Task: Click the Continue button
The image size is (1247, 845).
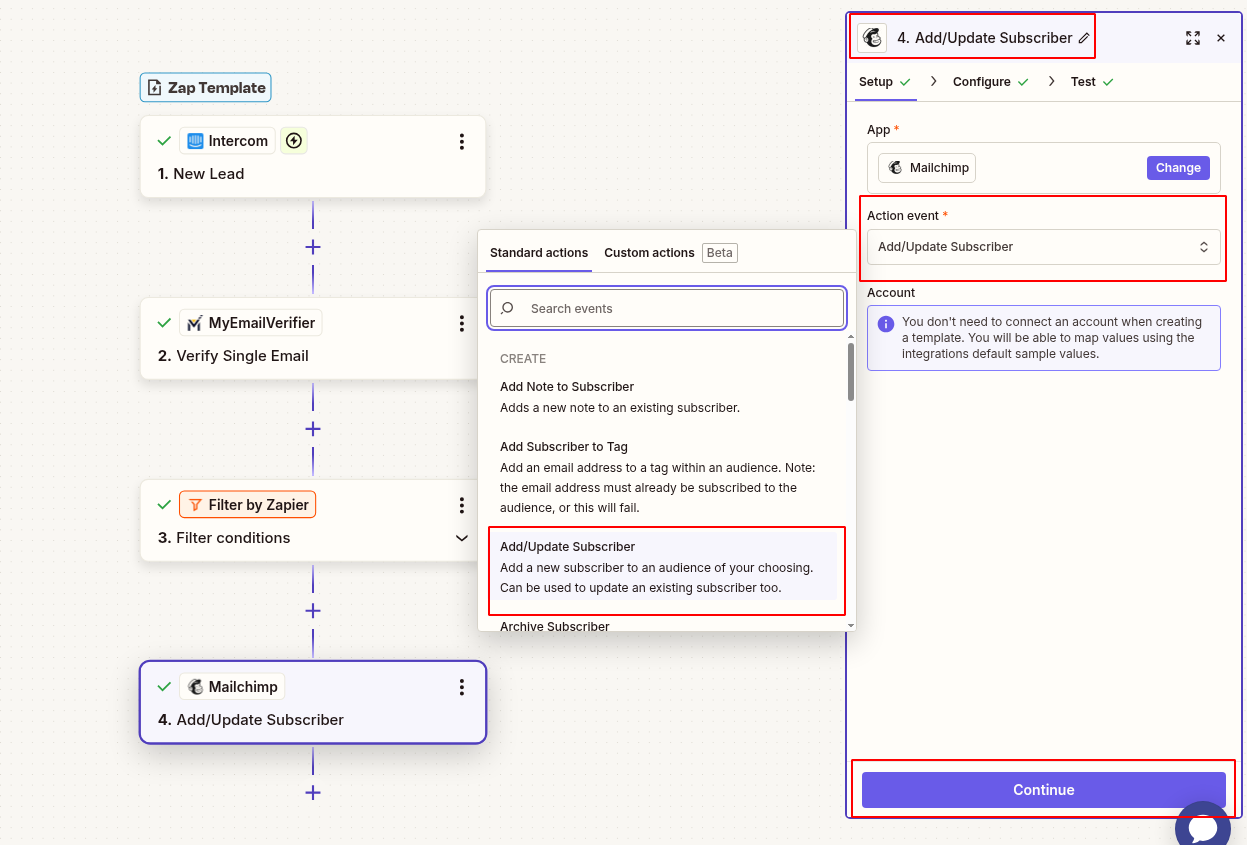Action: 1043,790
